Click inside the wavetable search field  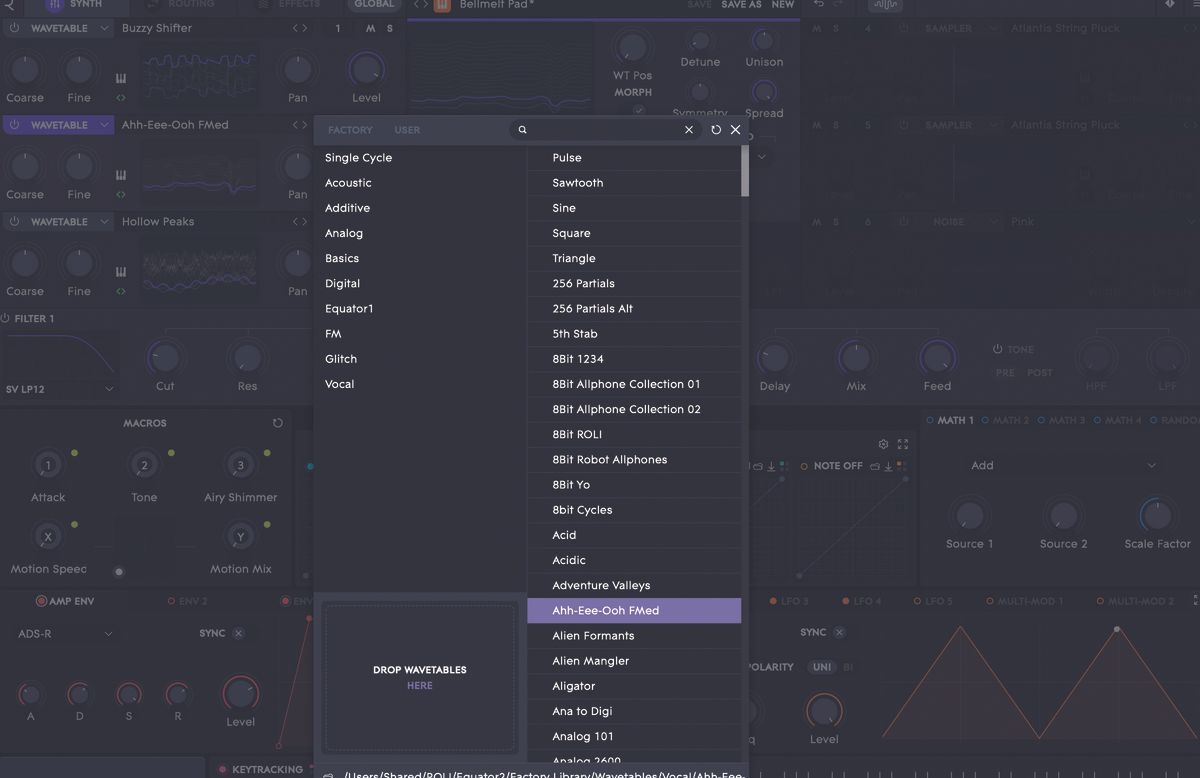point(600,130)
